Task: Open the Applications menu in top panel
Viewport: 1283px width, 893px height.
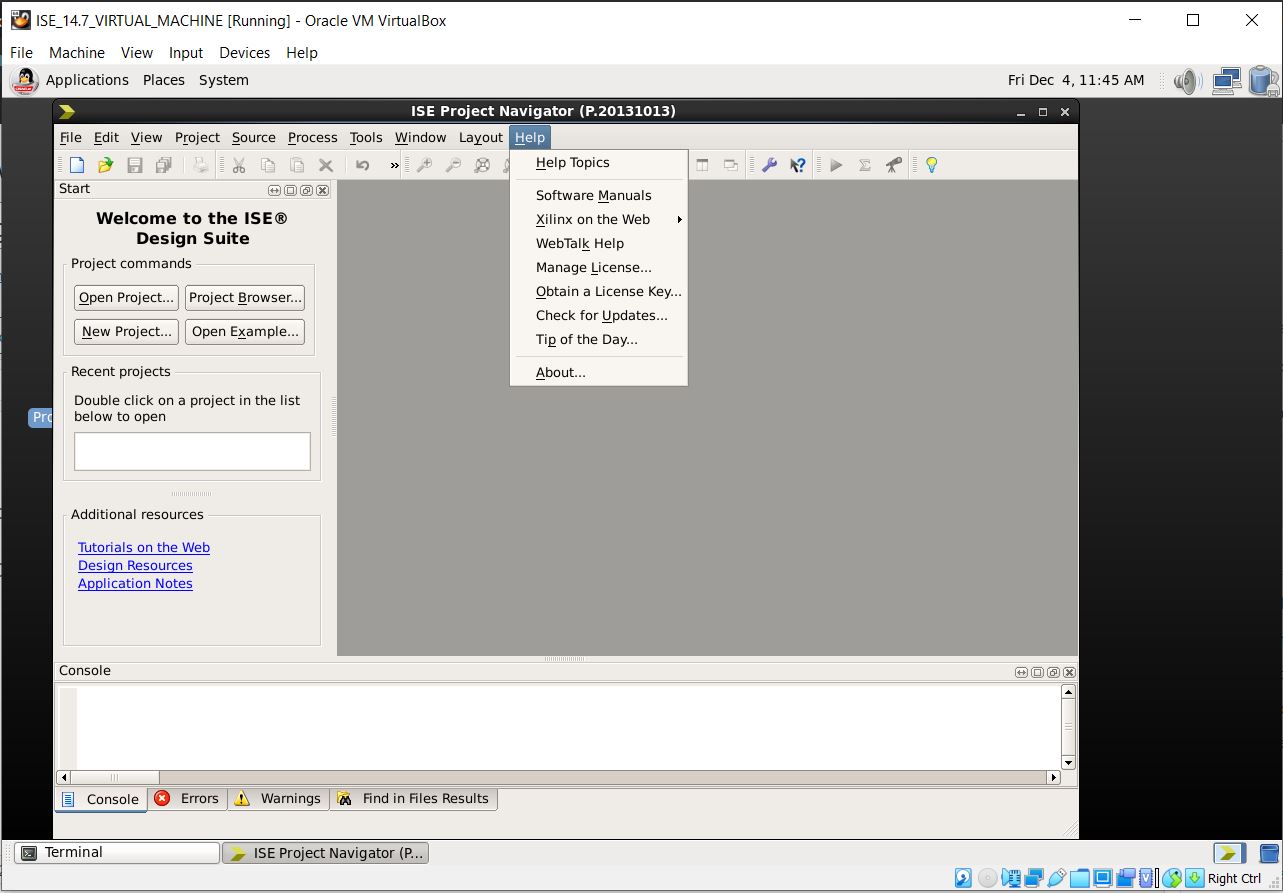Action: pyautogui.click(x=87, y=81)
